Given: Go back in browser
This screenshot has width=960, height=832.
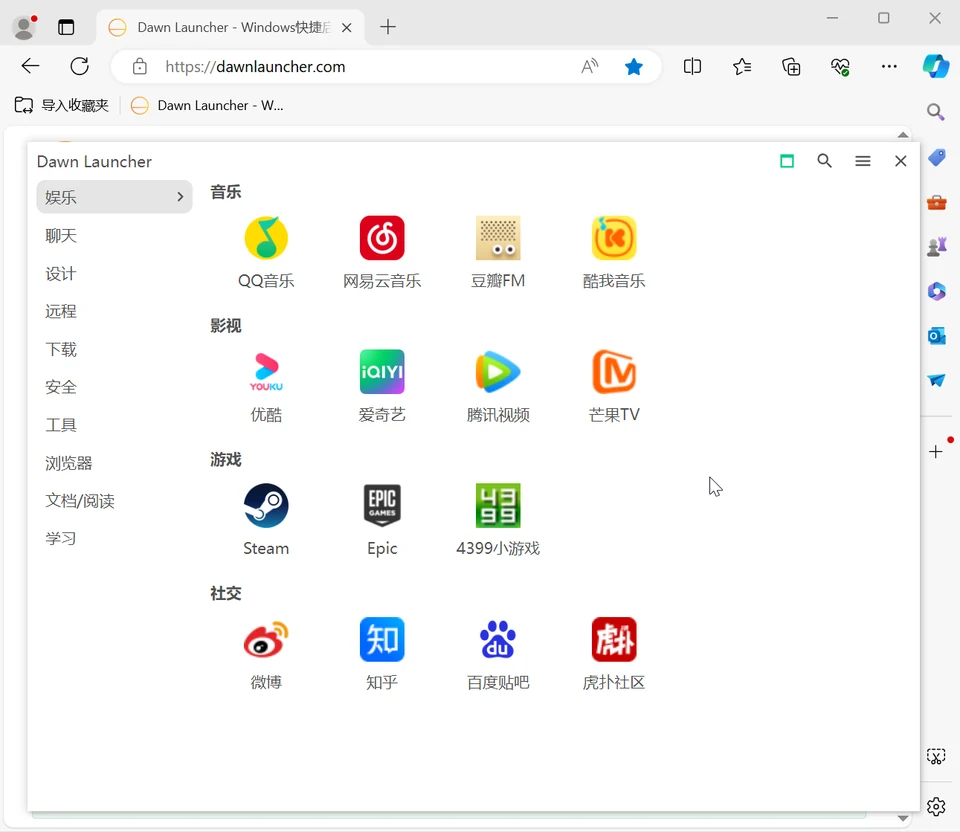Looking at the screenshot, I should pos(30,66).
